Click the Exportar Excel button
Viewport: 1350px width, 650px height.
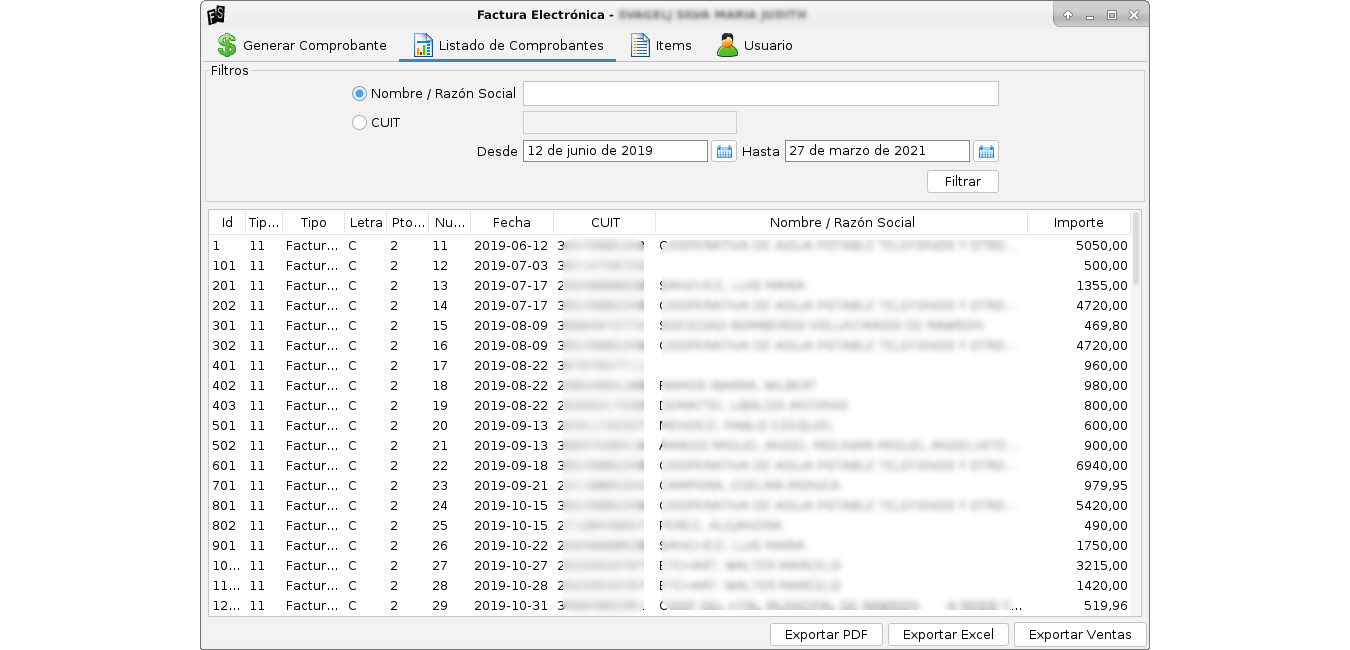coord(948,635)
